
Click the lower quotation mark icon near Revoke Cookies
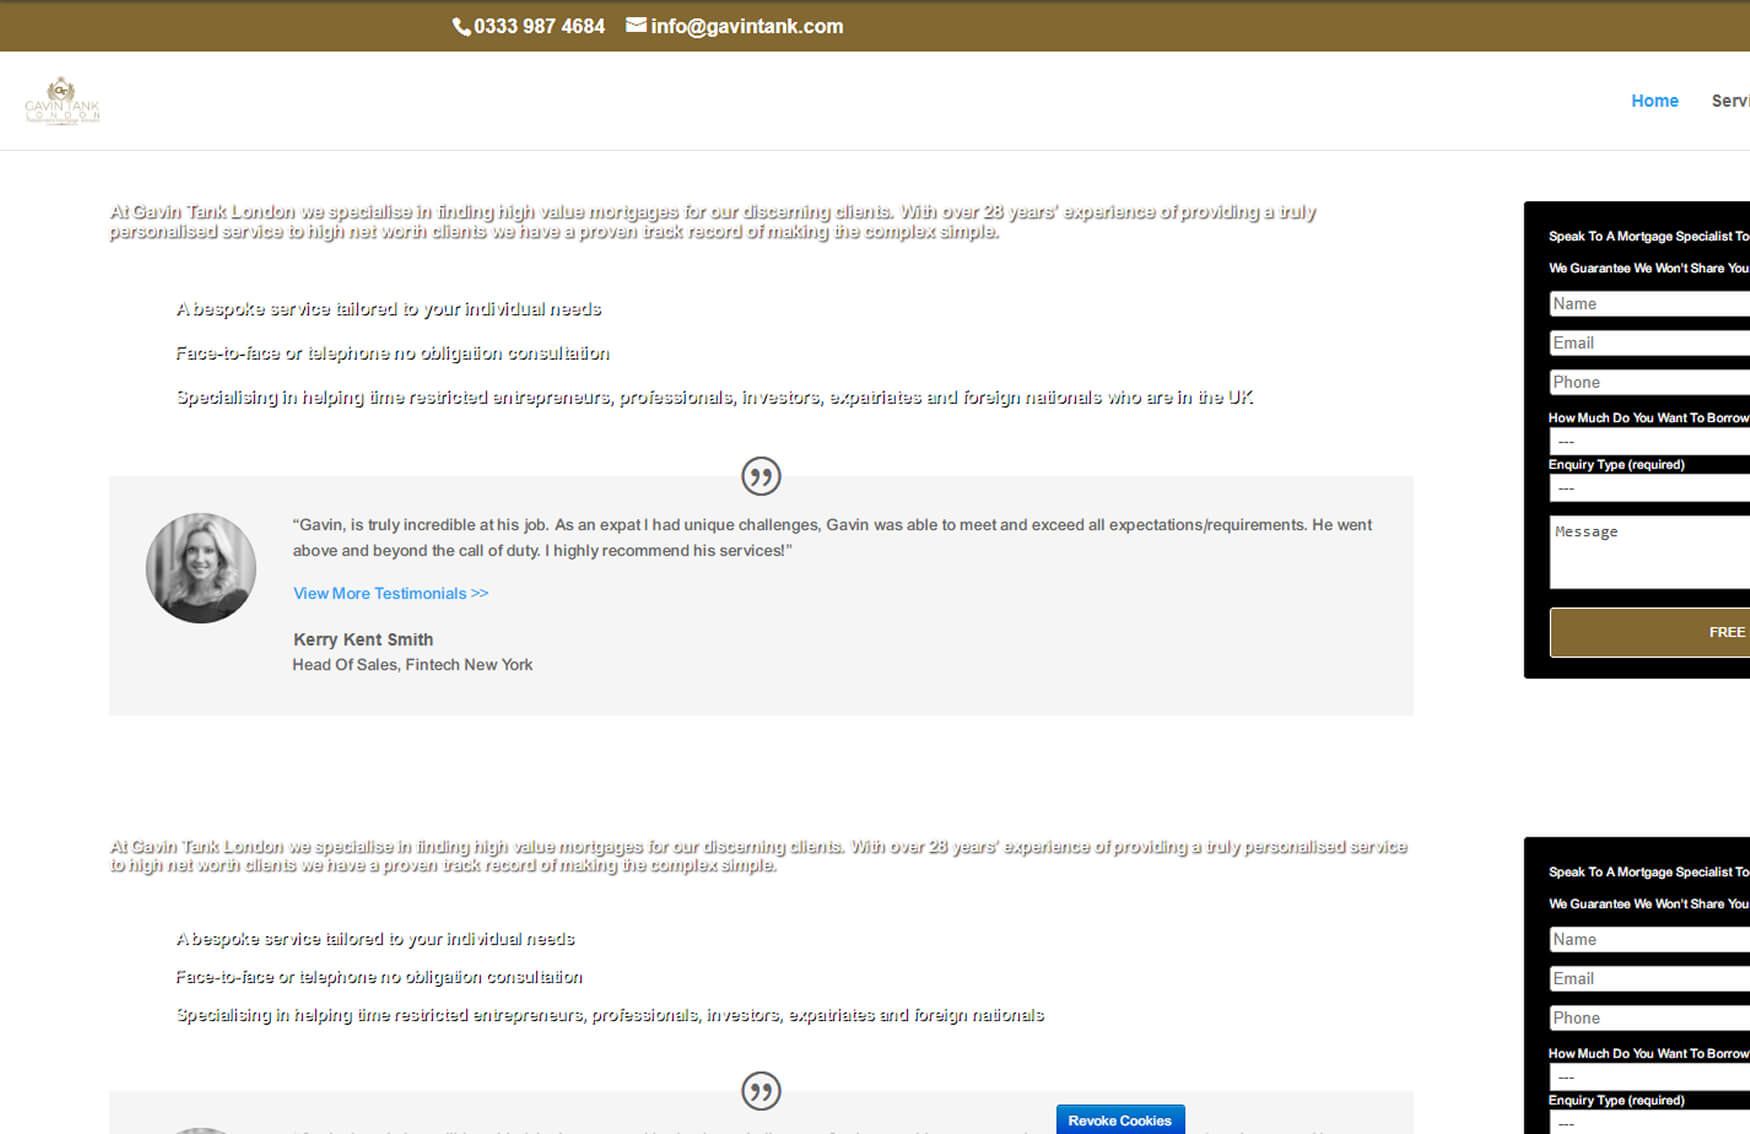[x=761, y=1091]
